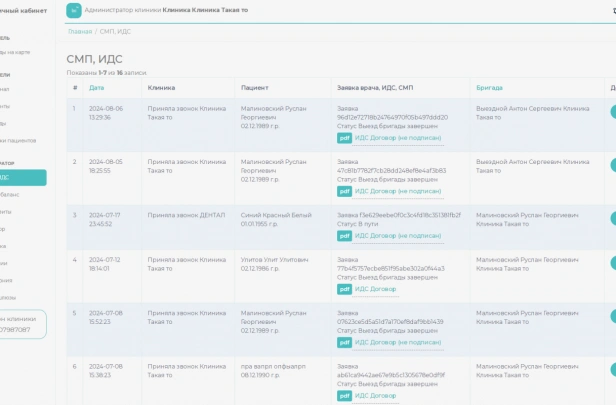Open pdf icon for 2024-08-05 request
Viewport: 616px width, 405px height.
[344, 192]
